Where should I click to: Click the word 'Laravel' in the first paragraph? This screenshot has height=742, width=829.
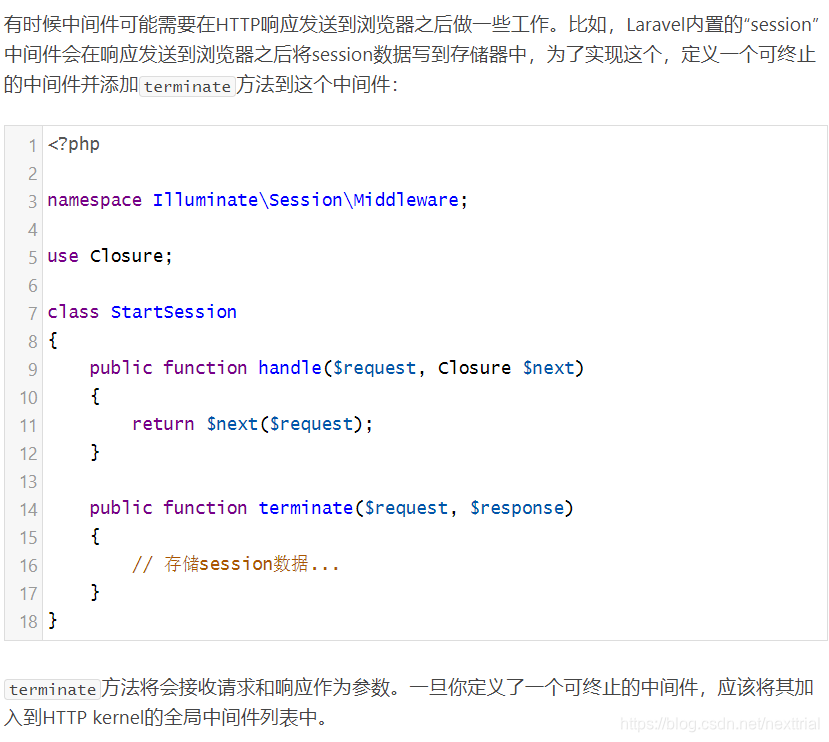pos(655,25)
